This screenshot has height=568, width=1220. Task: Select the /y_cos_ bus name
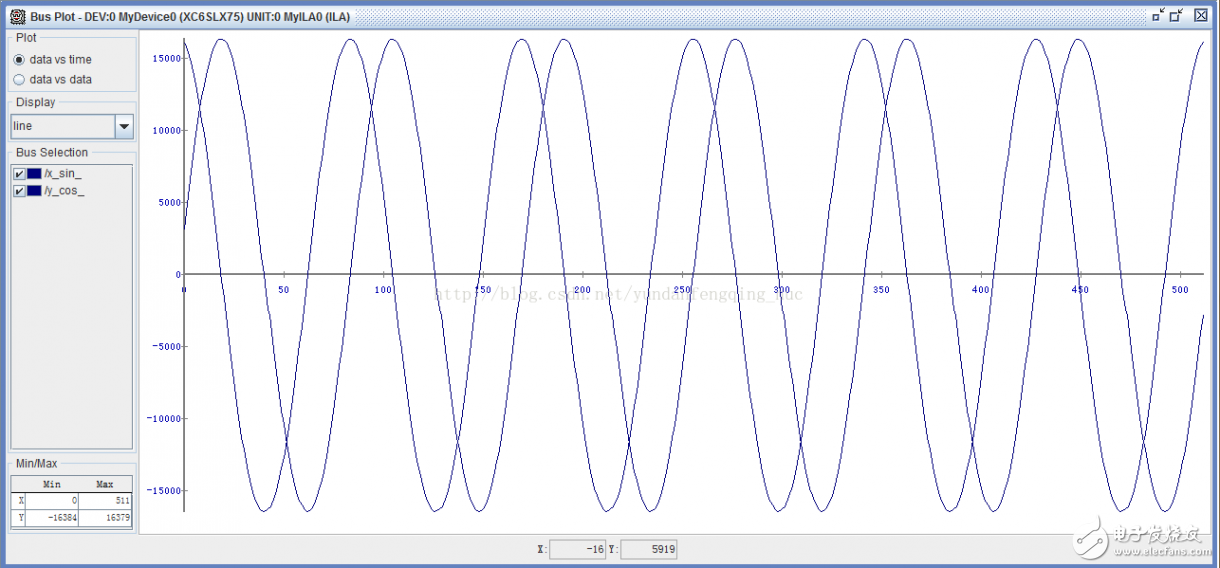65,191
